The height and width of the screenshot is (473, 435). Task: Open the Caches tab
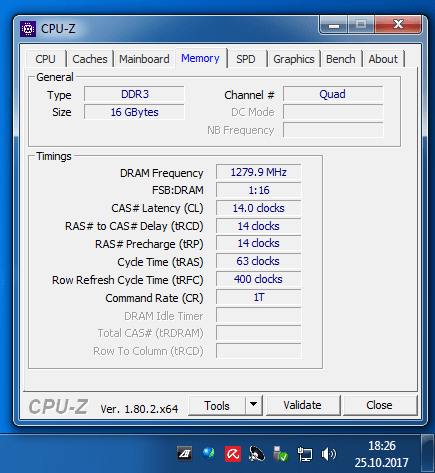click(90, 59)
